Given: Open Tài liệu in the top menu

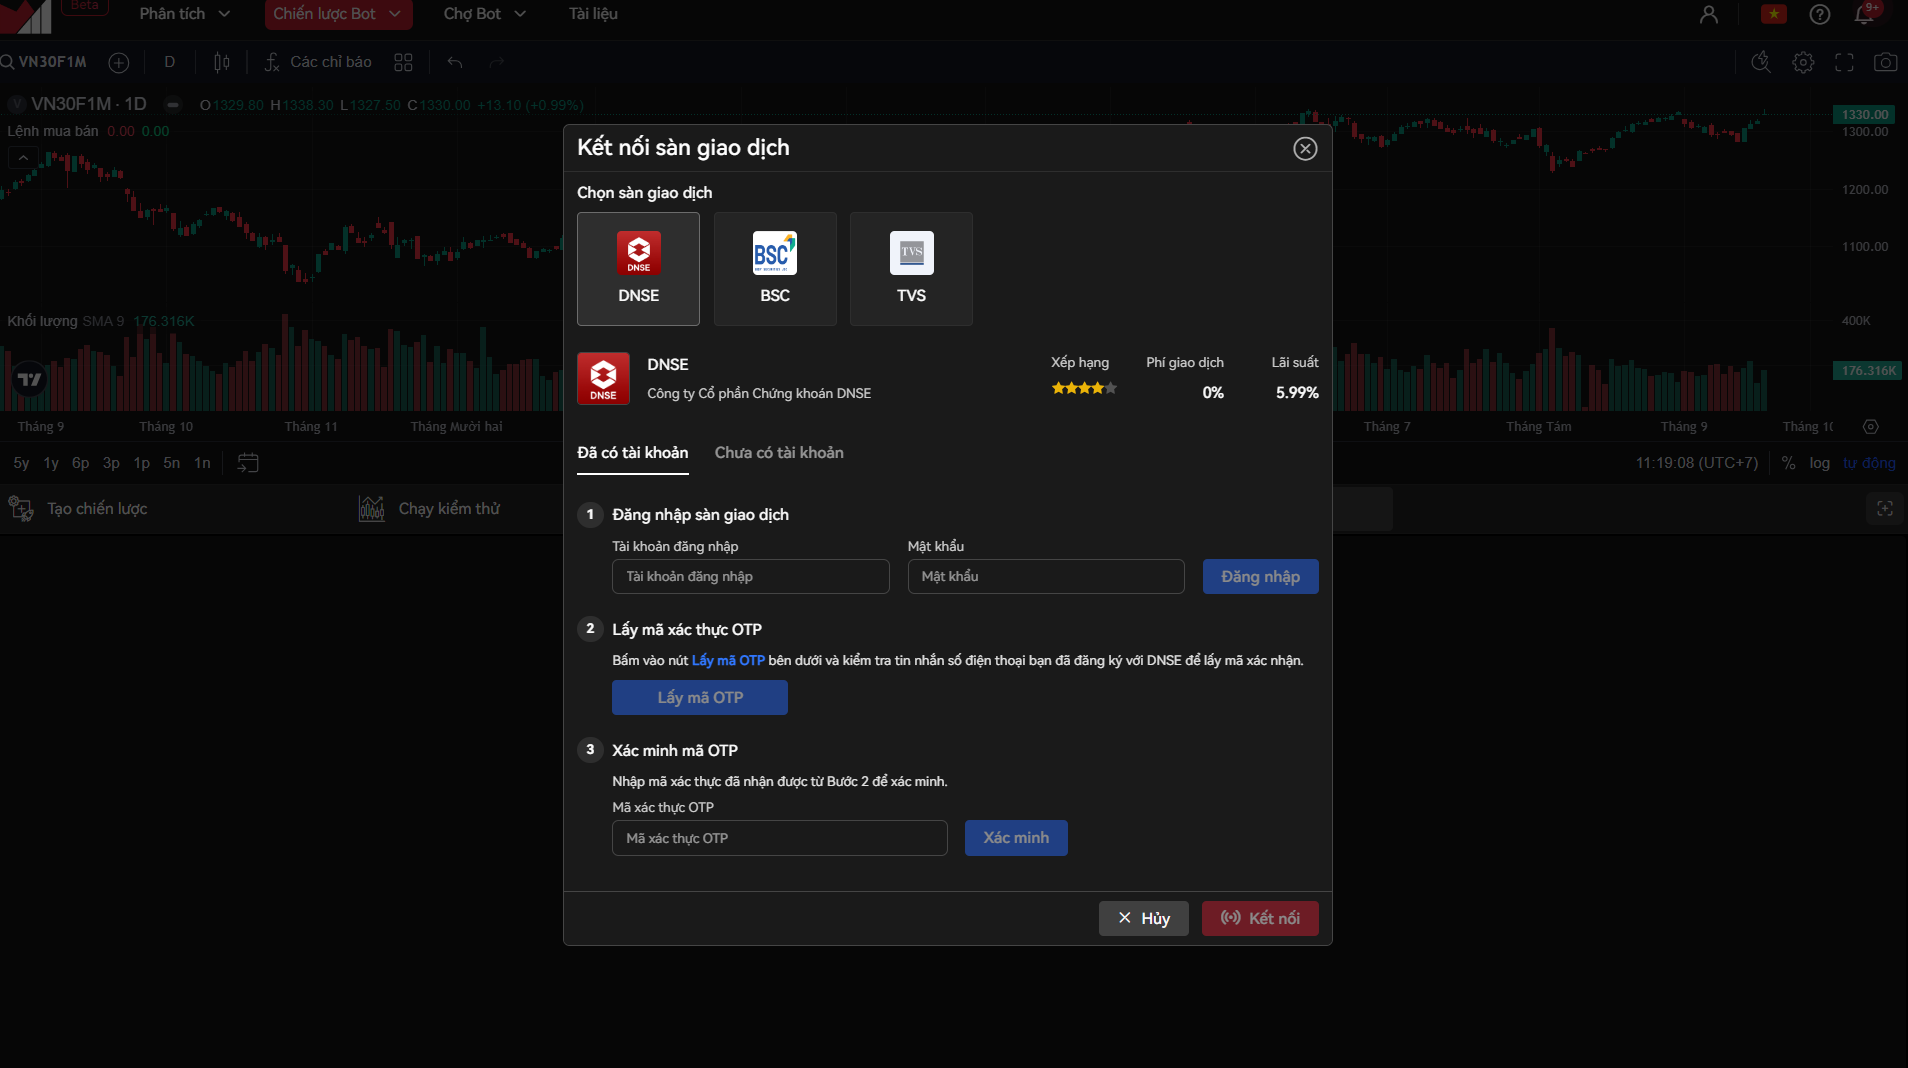Looking at the screenshot, I should 593,14.
